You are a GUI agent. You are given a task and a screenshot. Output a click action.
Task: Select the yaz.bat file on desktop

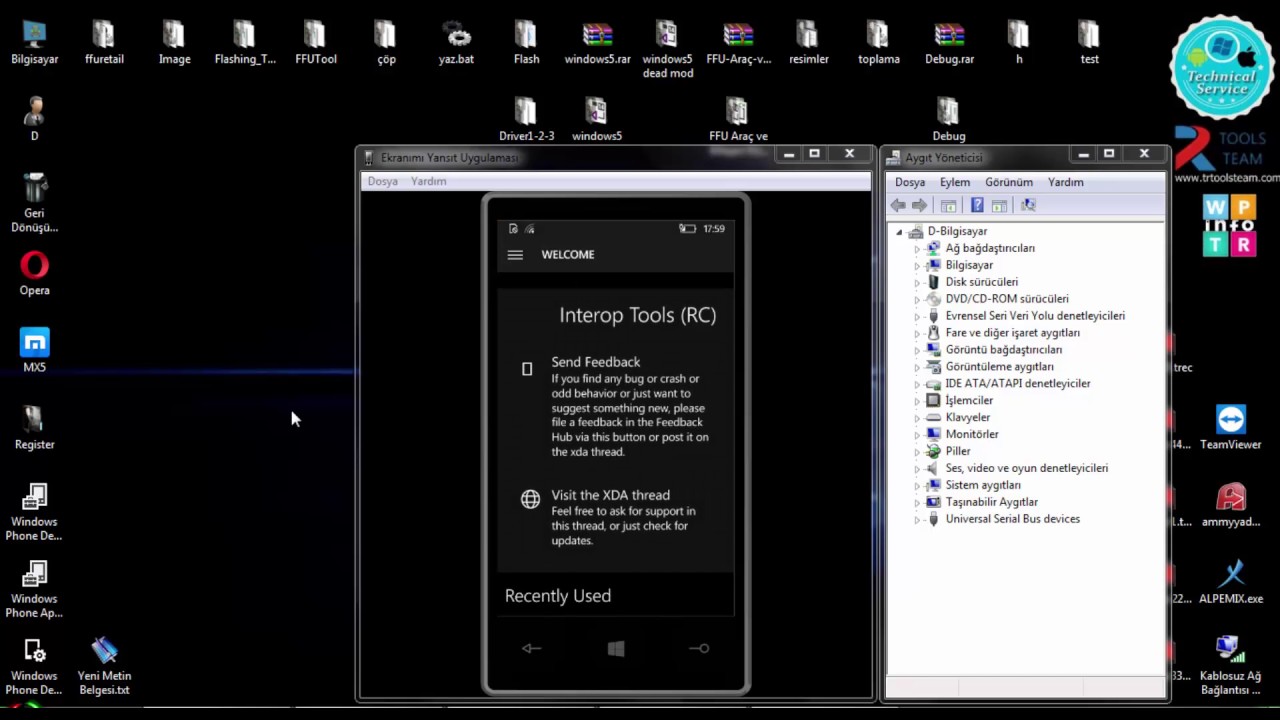pos(456,42)
